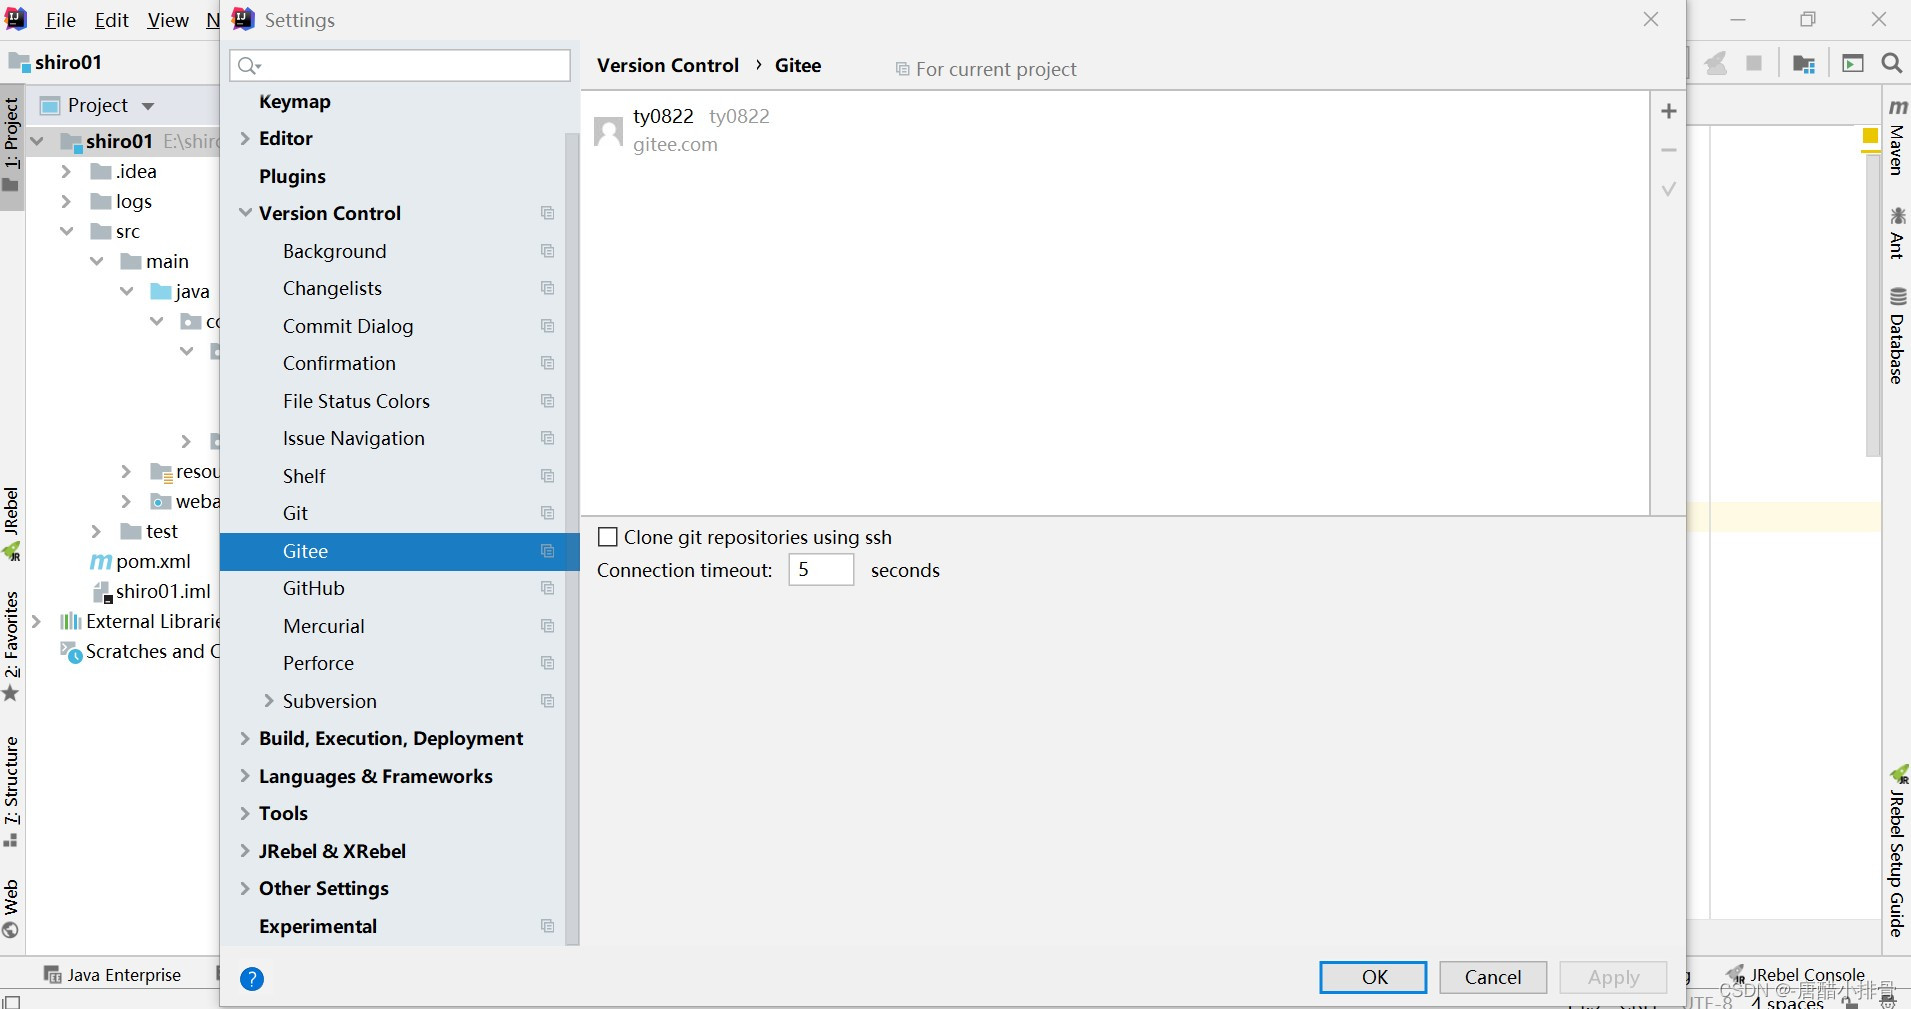Close the Settings dialog
Screen dimensions: 1911x1009
click(1651, 19)
